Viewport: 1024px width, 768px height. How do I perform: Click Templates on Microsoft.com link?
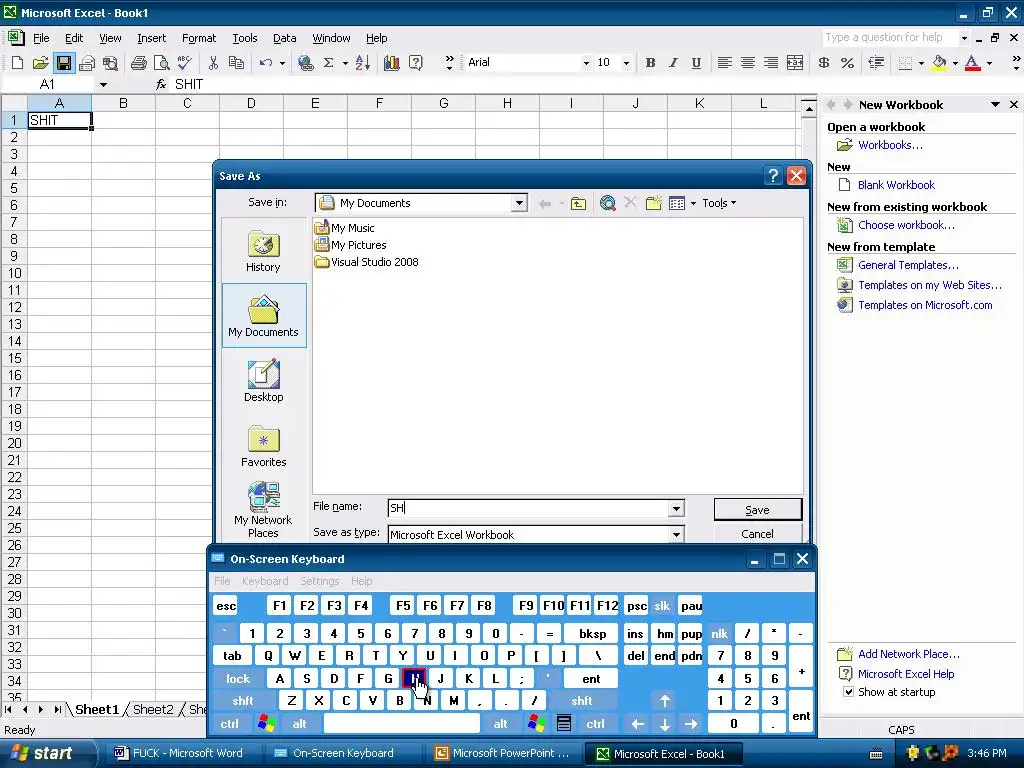pos(925,305)
